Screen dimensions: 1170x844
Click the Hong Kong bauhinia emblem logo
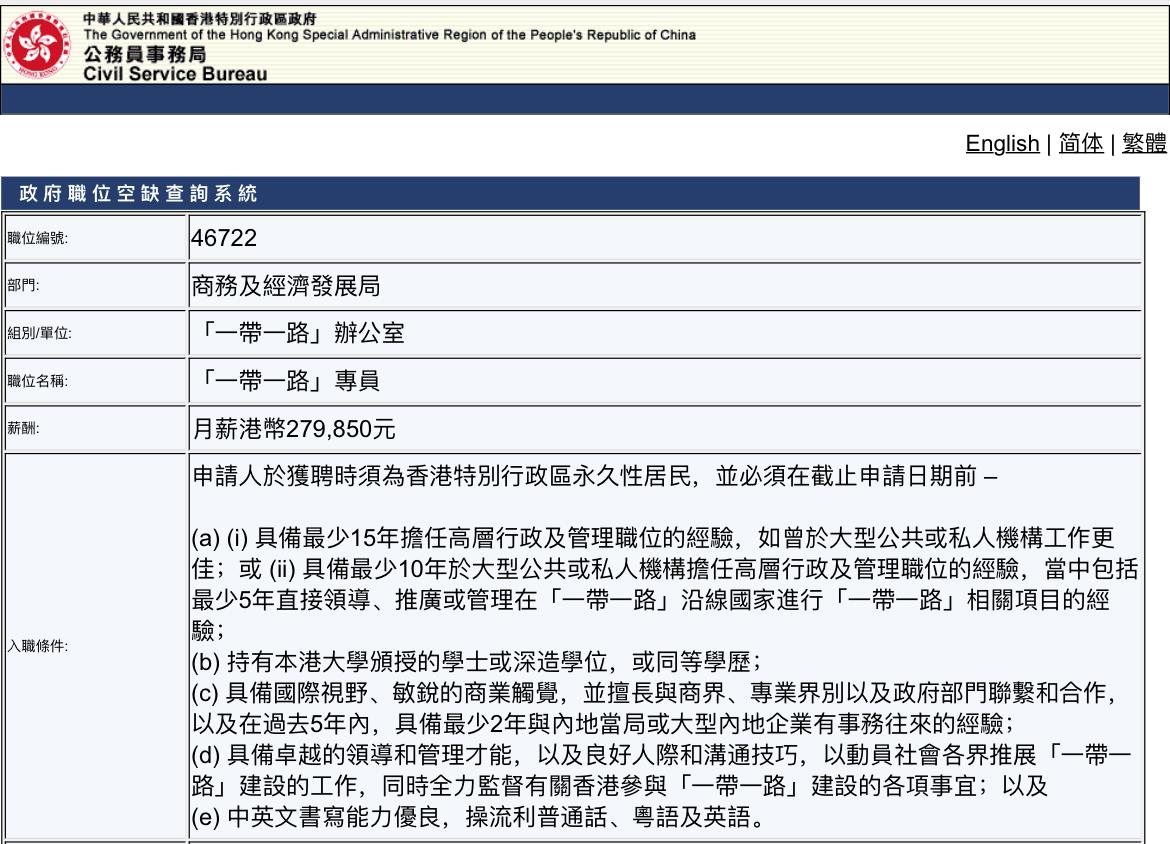click(37, 46)
